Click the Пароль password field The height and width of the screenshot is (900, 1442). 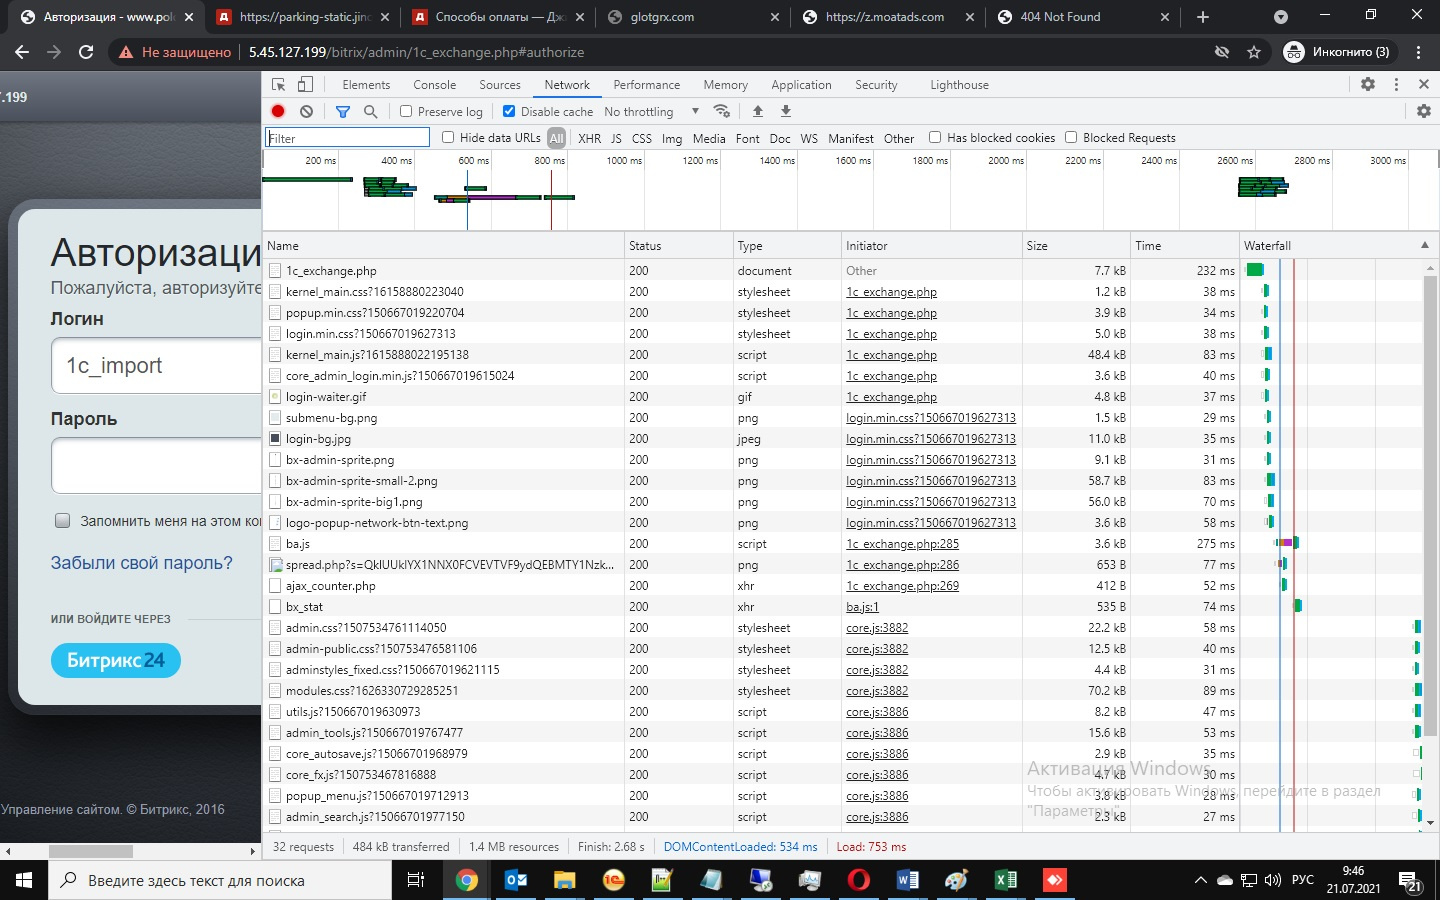157,466
